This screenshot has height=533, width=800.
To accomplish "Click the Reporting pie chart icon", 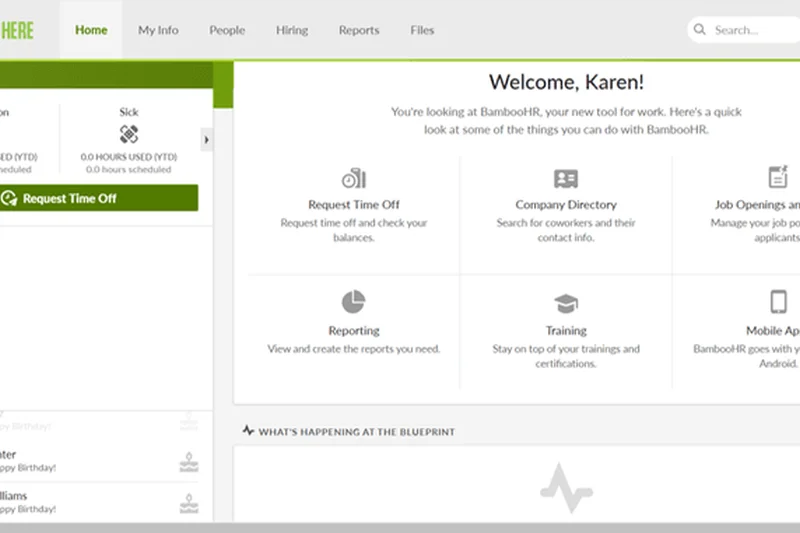I will pyautogui.click(x=353, y=301).
